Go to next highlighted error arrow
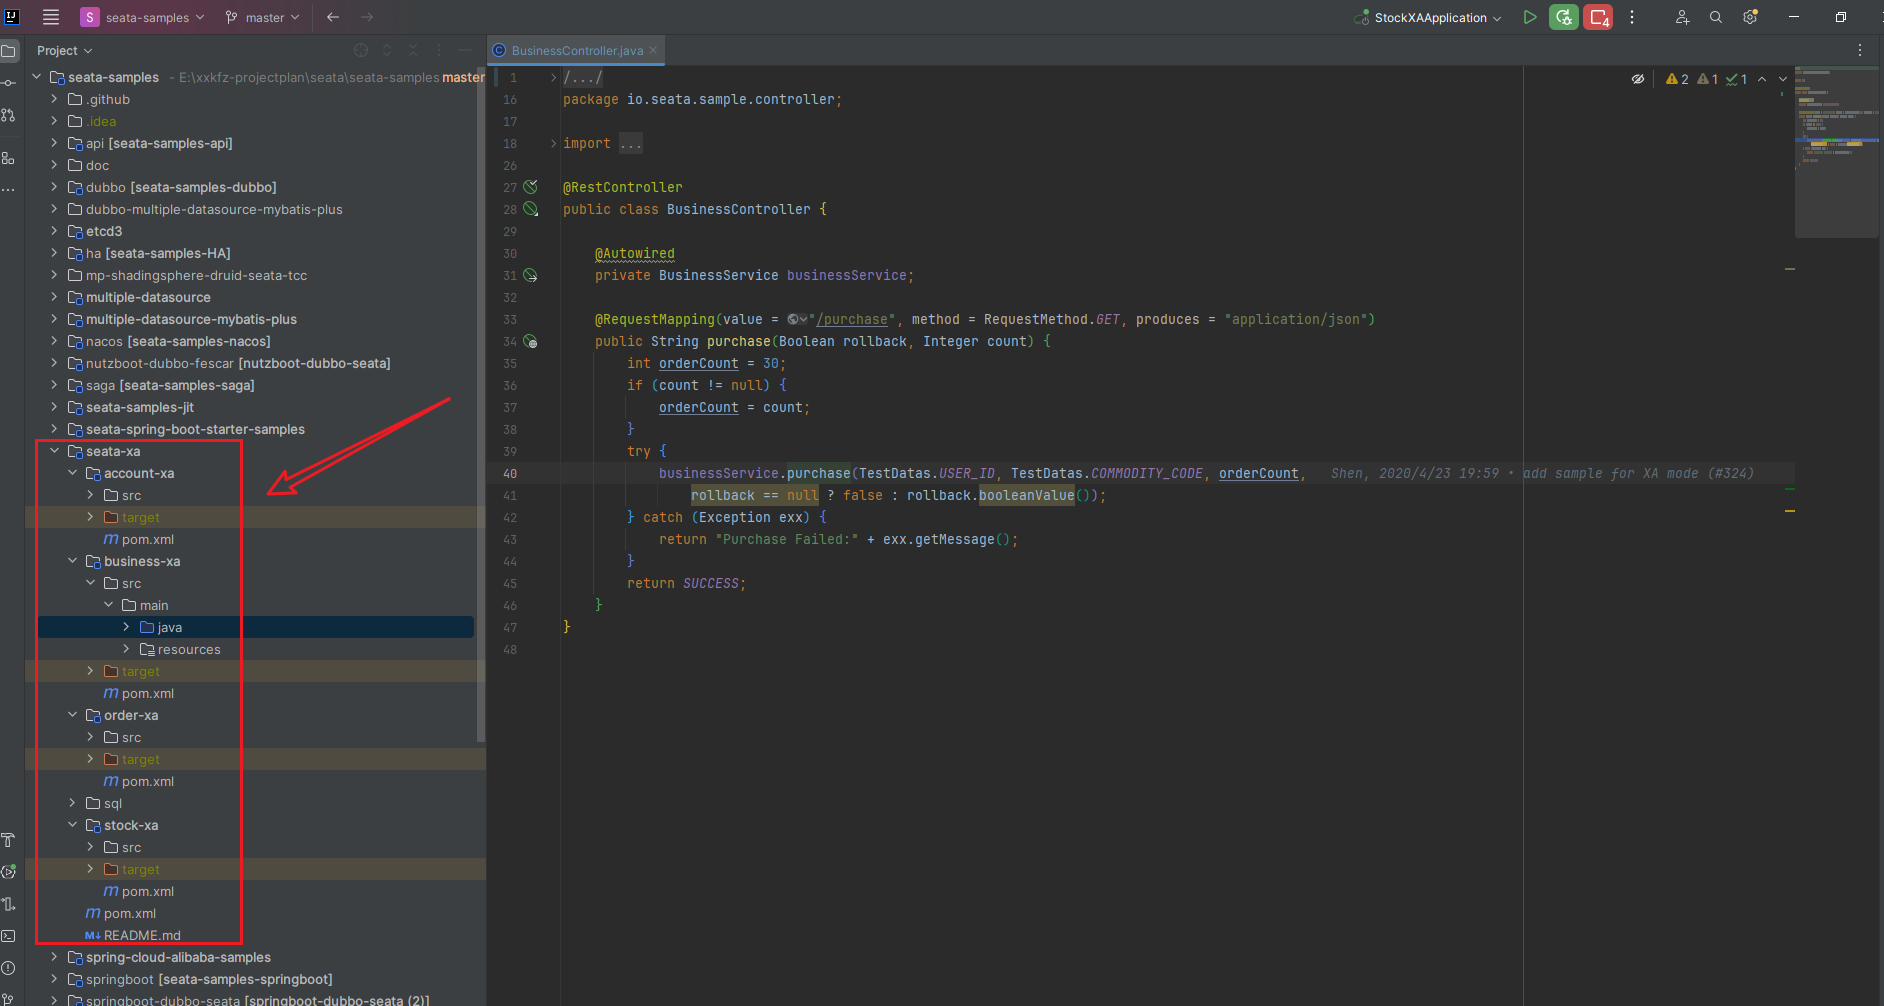 tap(1783, 79)
